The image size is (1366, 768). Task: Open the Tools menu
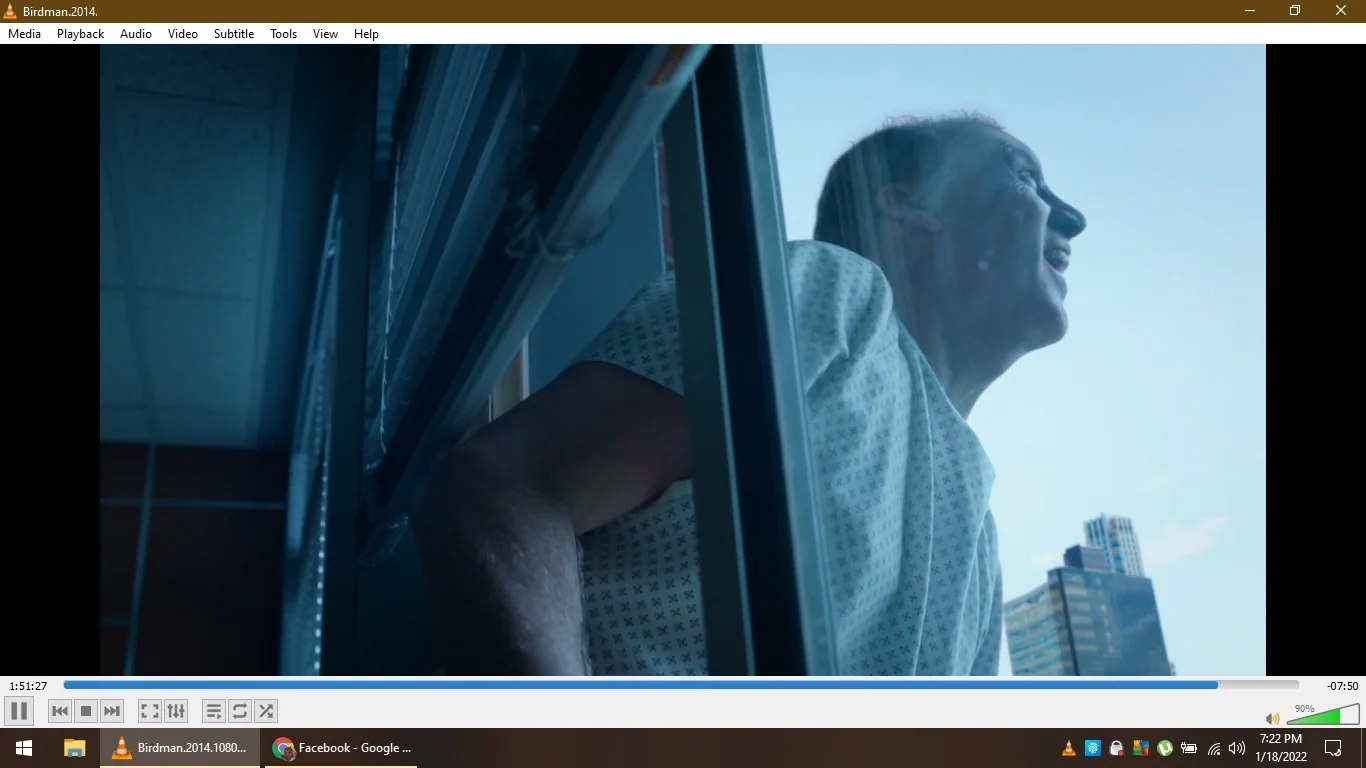tap(284, 34)
